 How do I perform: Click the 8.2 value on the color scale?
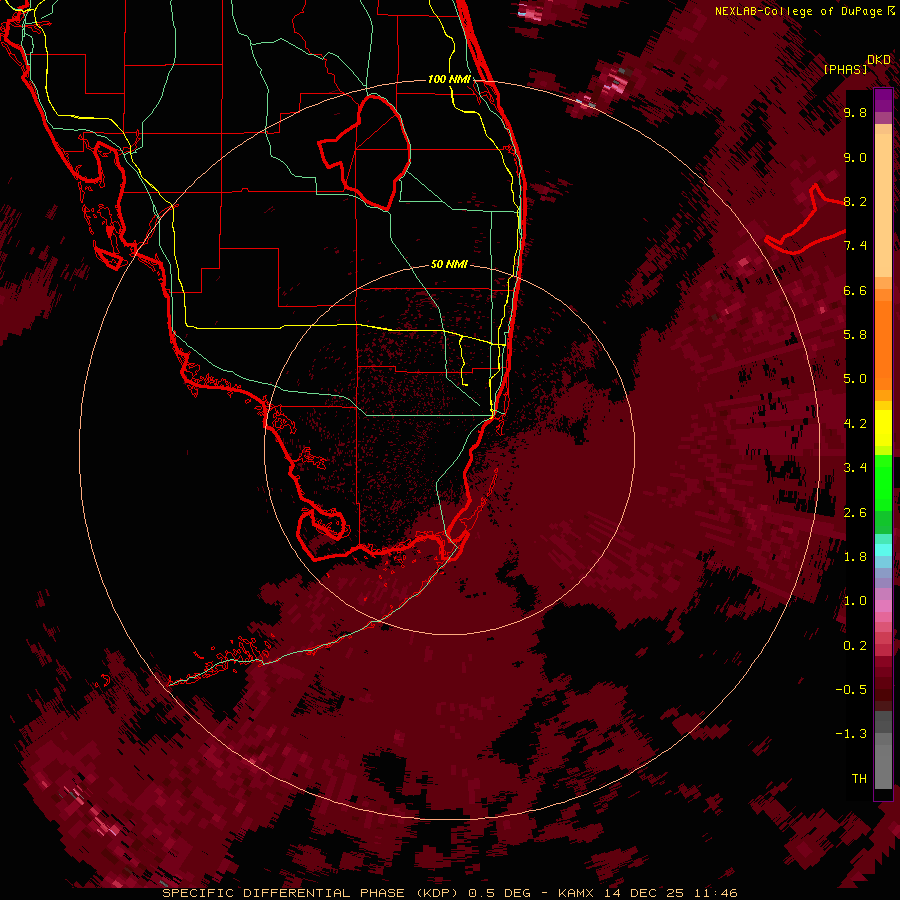[855, 201]
